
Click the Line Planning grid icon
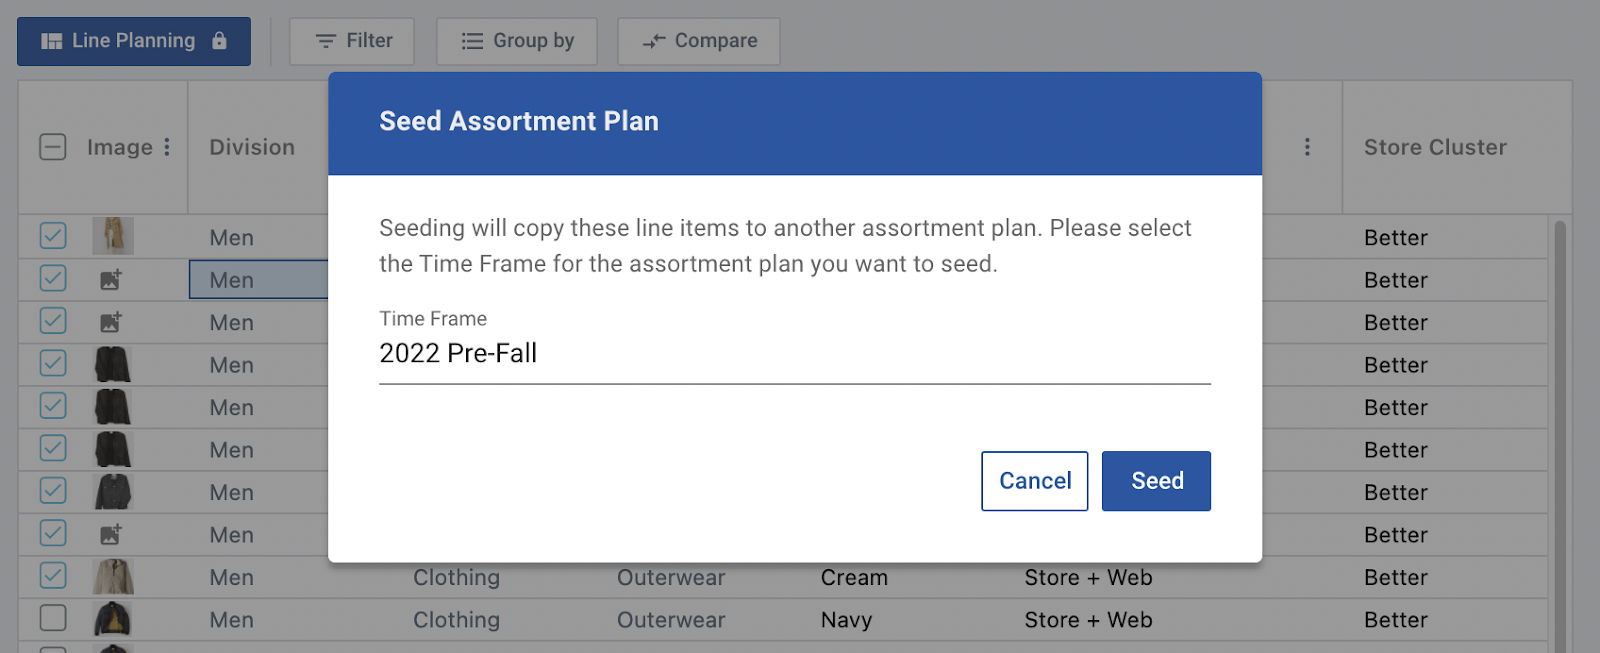pyautogui.click(x=51, y=41)
